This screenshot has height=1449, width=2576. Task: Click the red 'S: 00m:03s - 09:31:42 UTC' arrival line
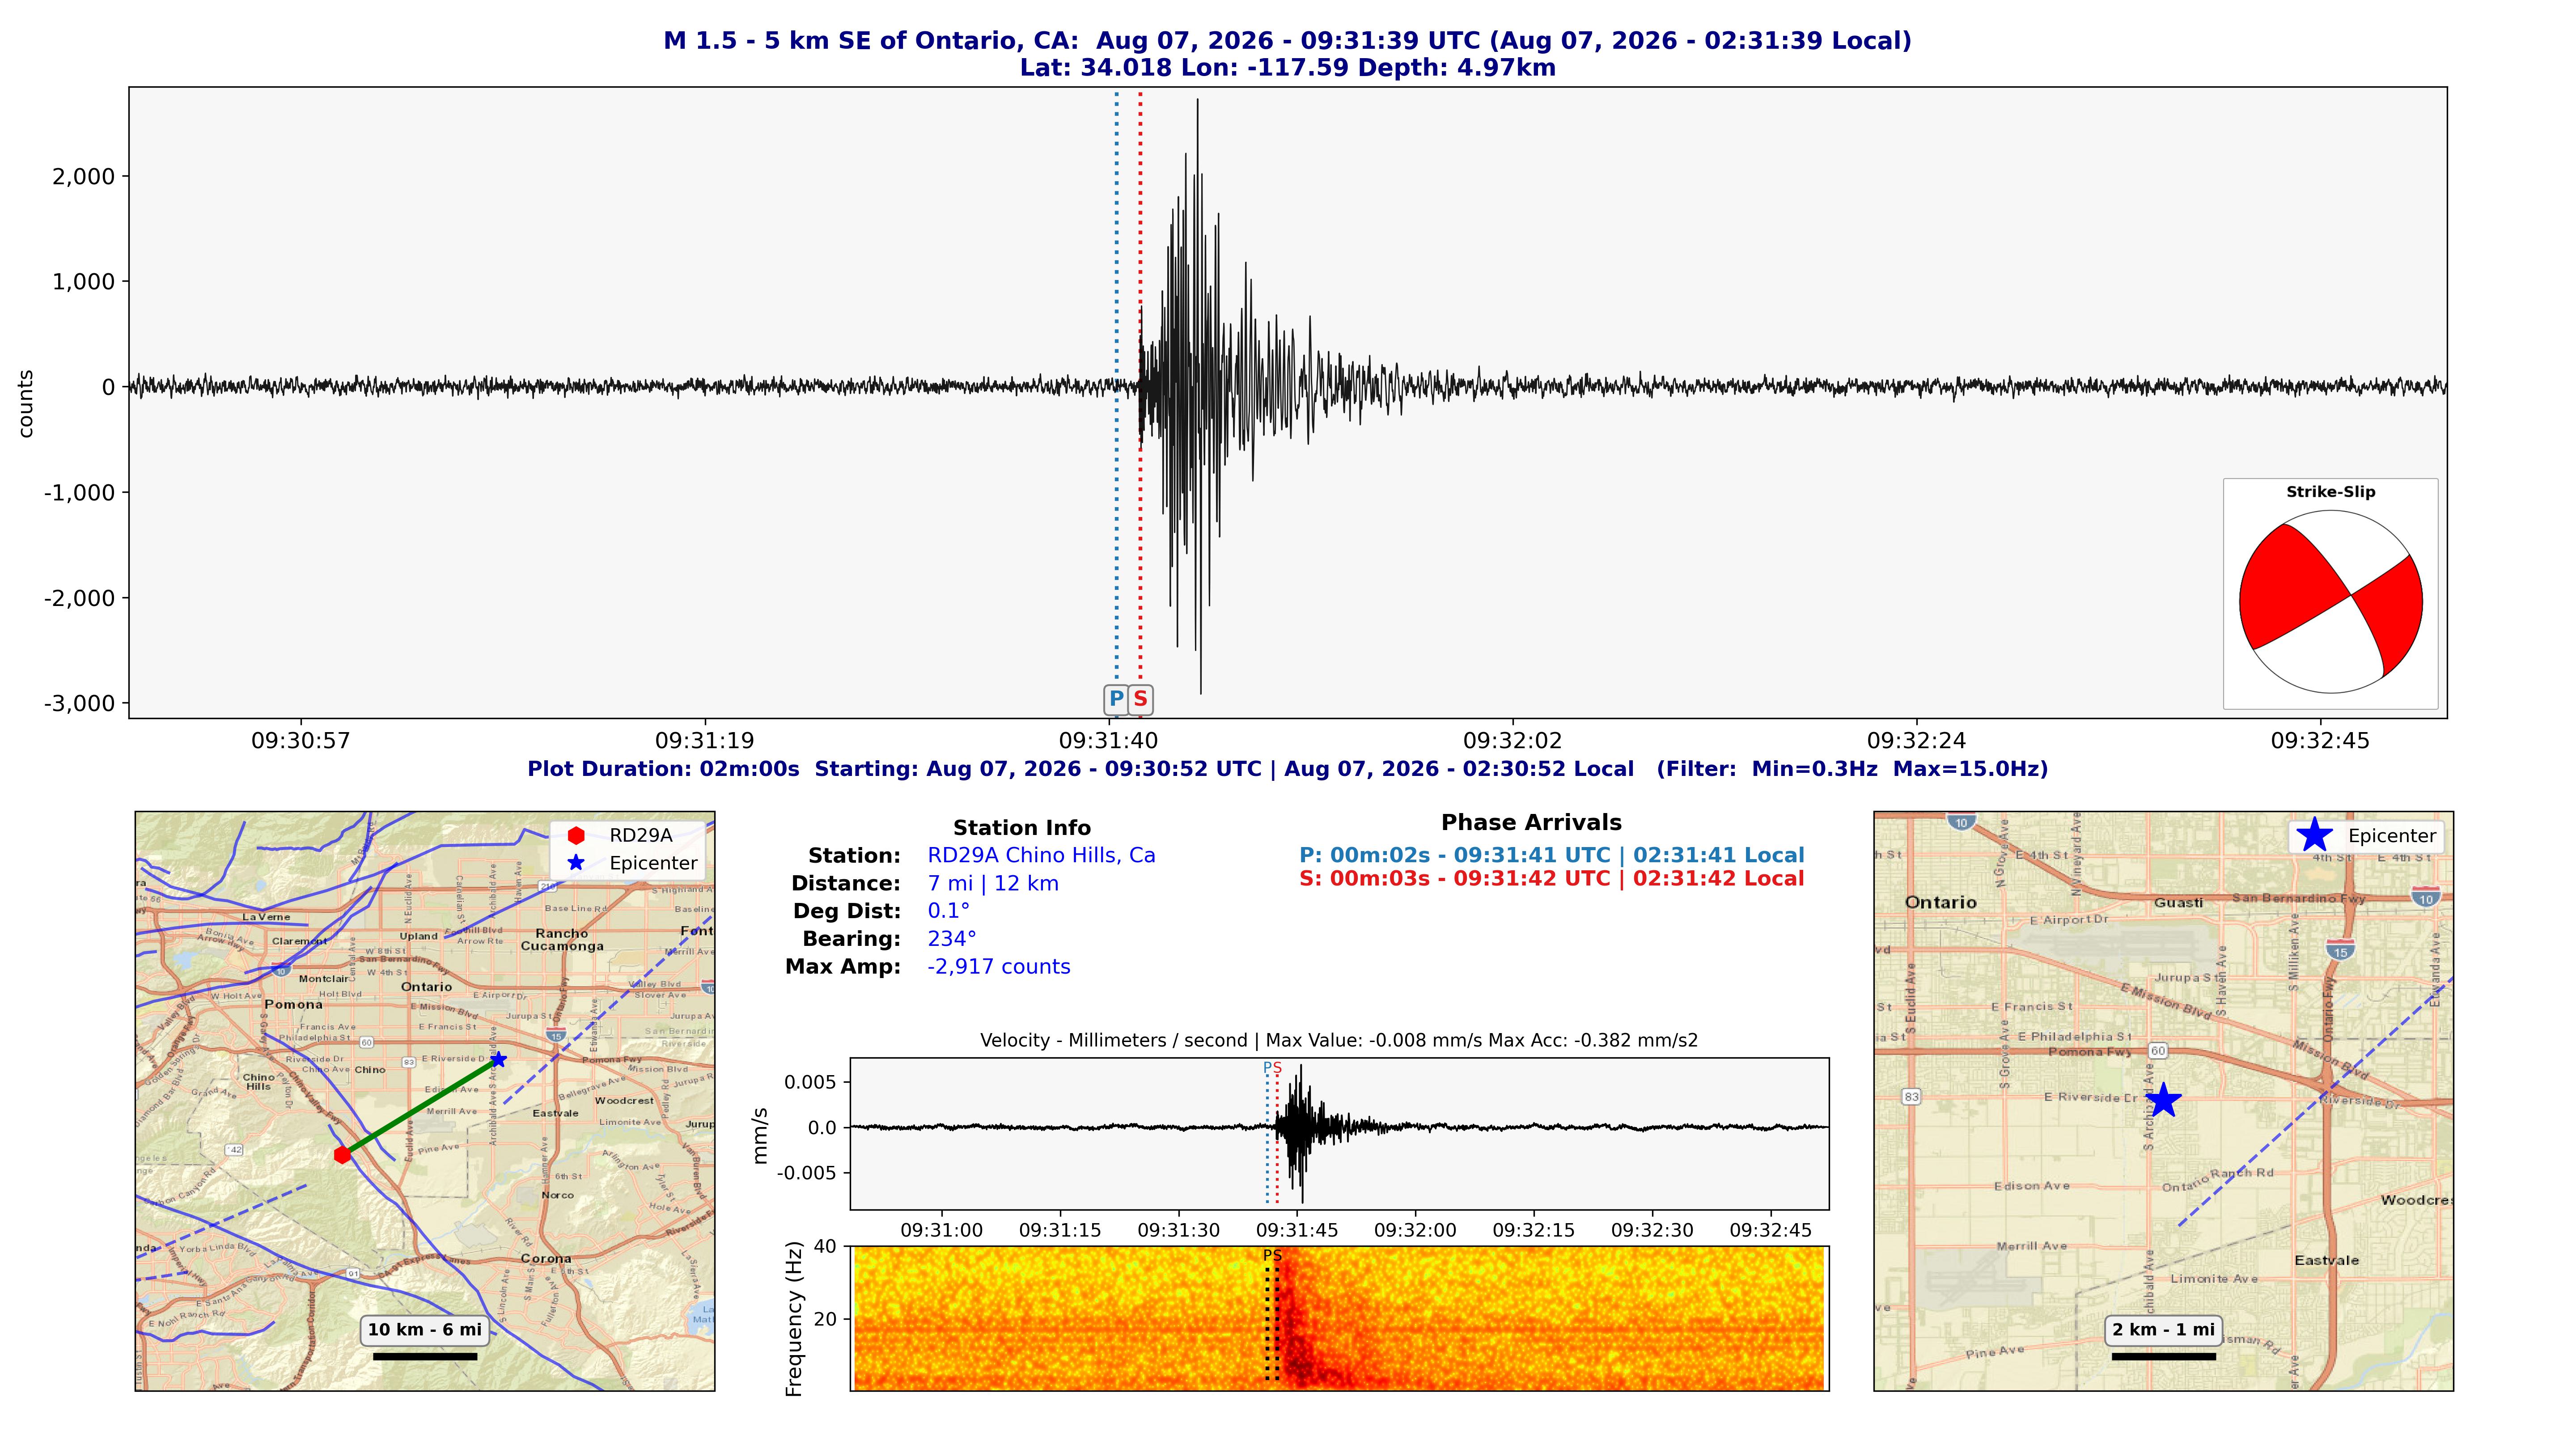click(x=1552, y=879)
